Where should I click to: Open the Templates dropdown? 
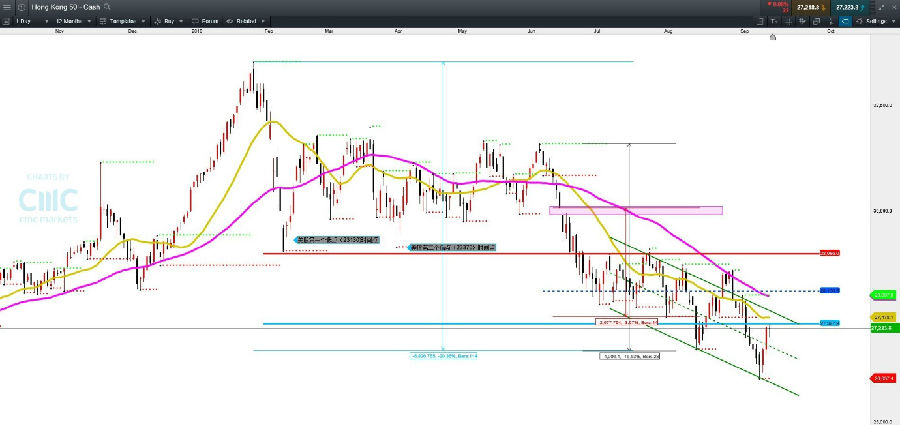123,21
